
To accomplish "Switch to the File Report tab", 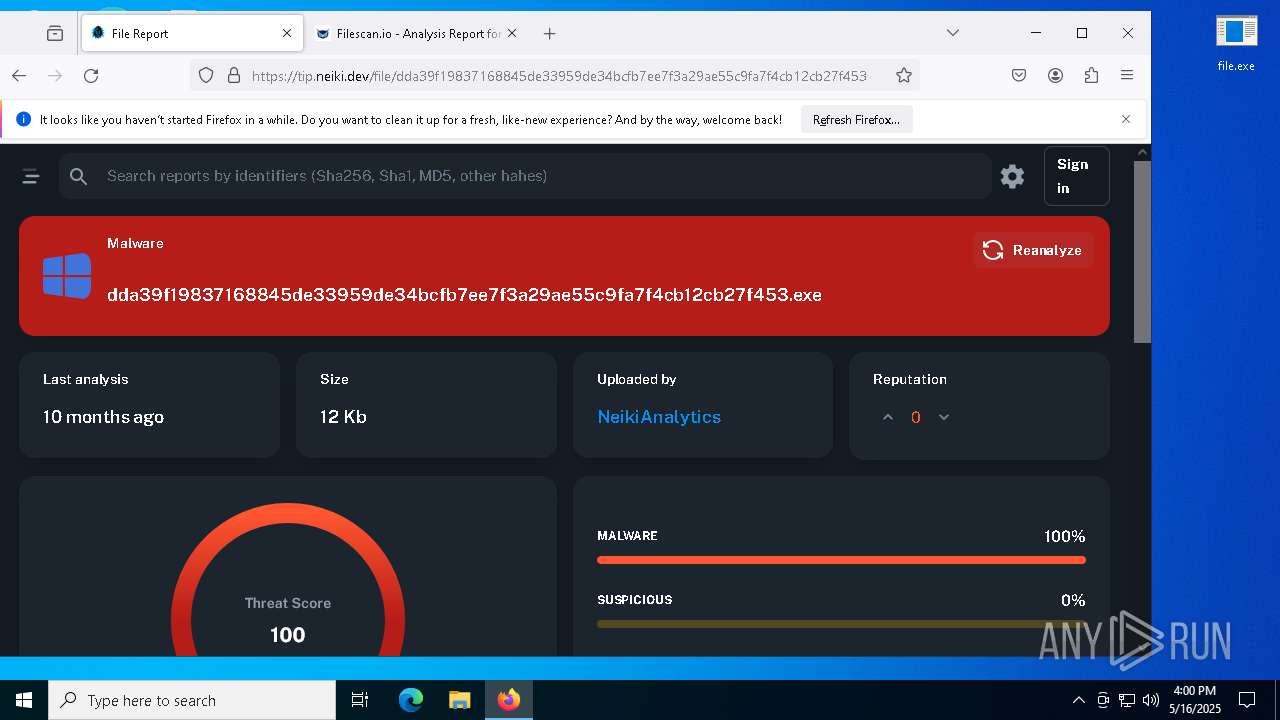I will [x=191, y=33].
